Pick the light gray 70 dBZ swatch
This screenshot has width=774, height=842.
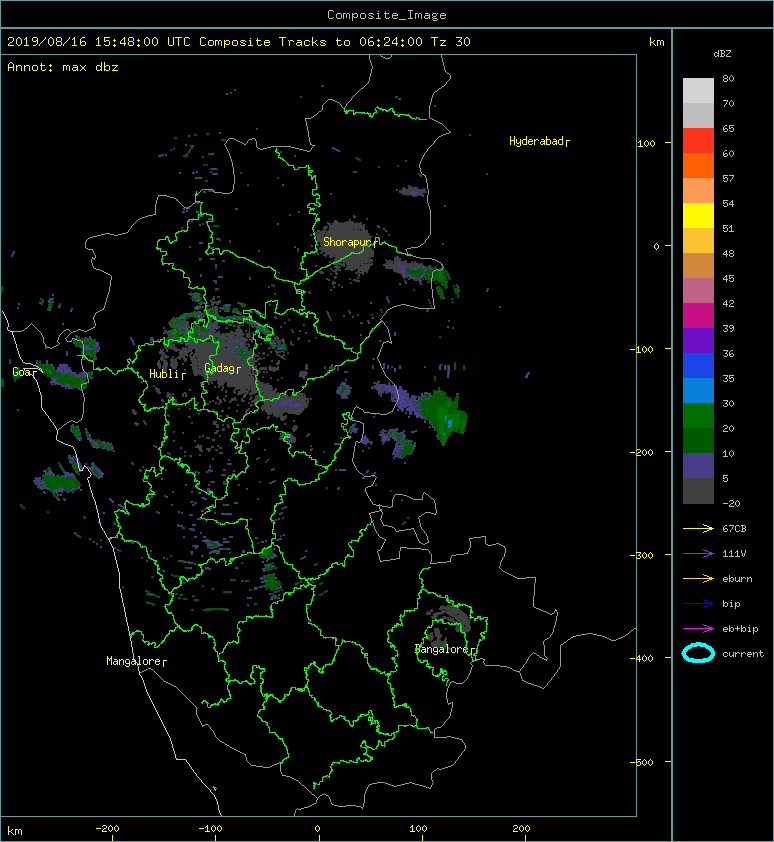698,91
